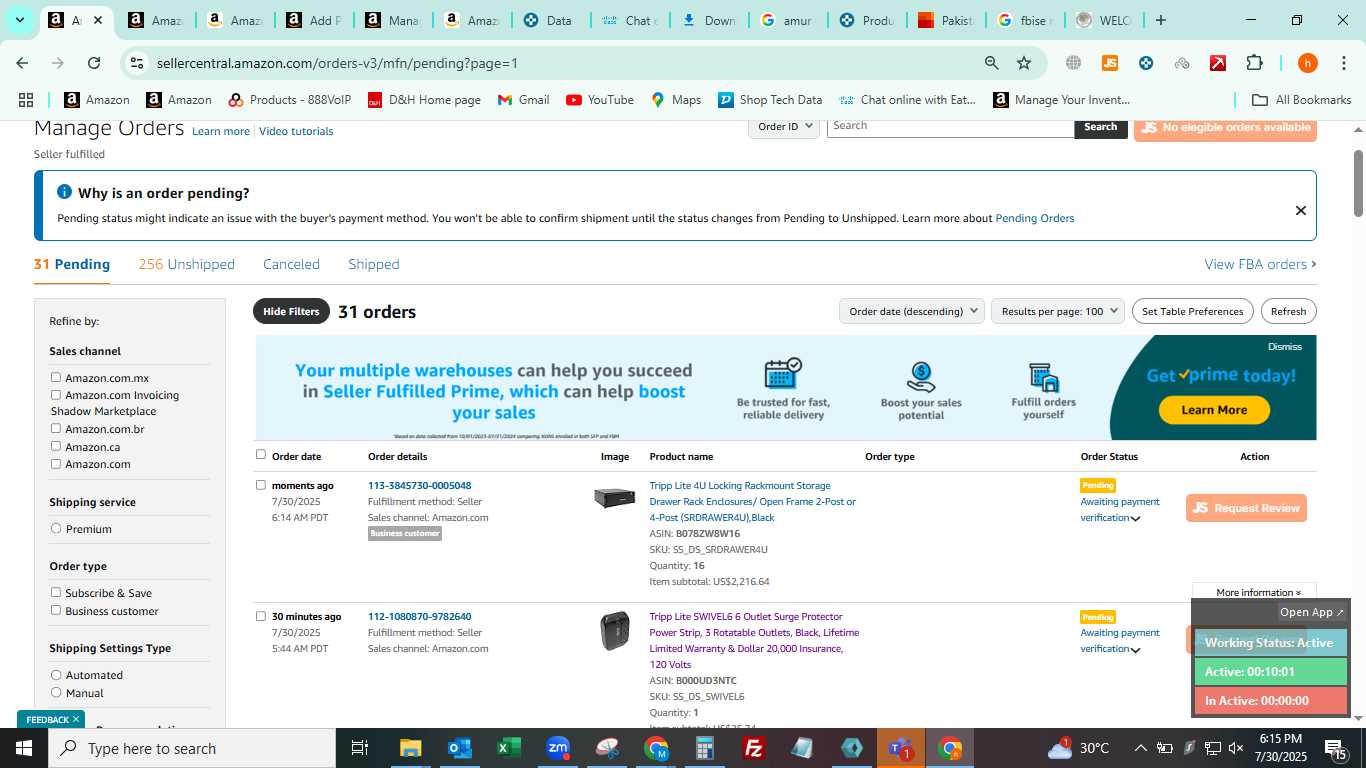Open the Chrome three-dot menu
Viewport: 1366px width, 768px height.
[1343, 63]
